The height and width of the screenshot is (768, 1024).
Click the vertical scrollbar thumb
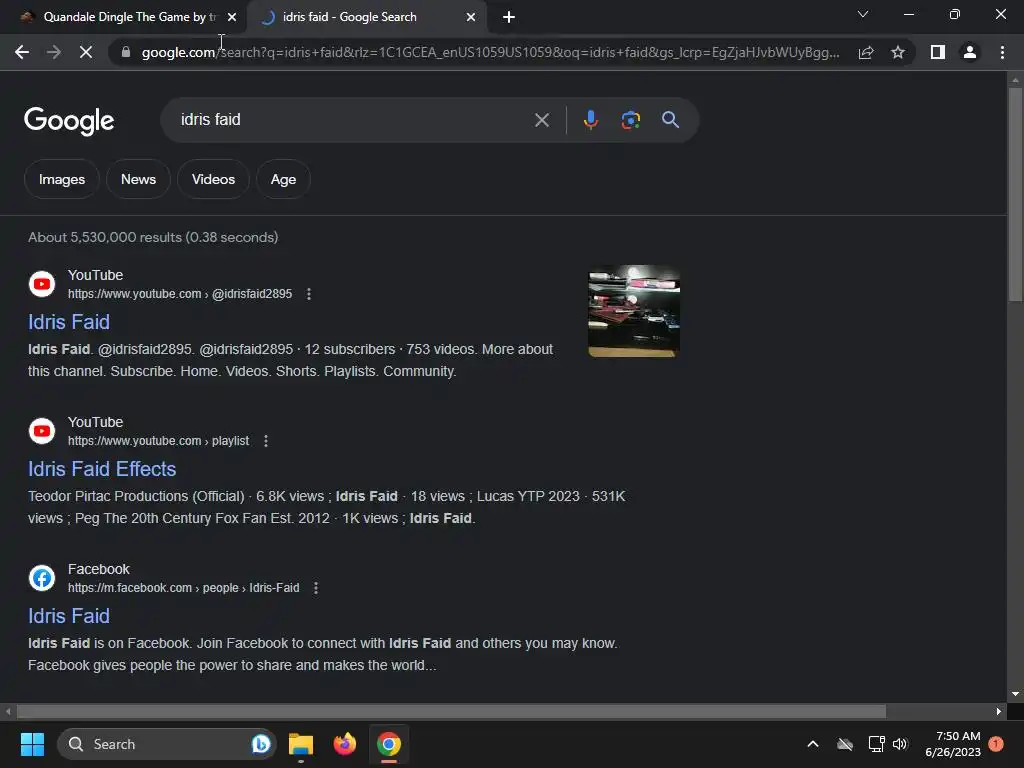coord(1015,194)
